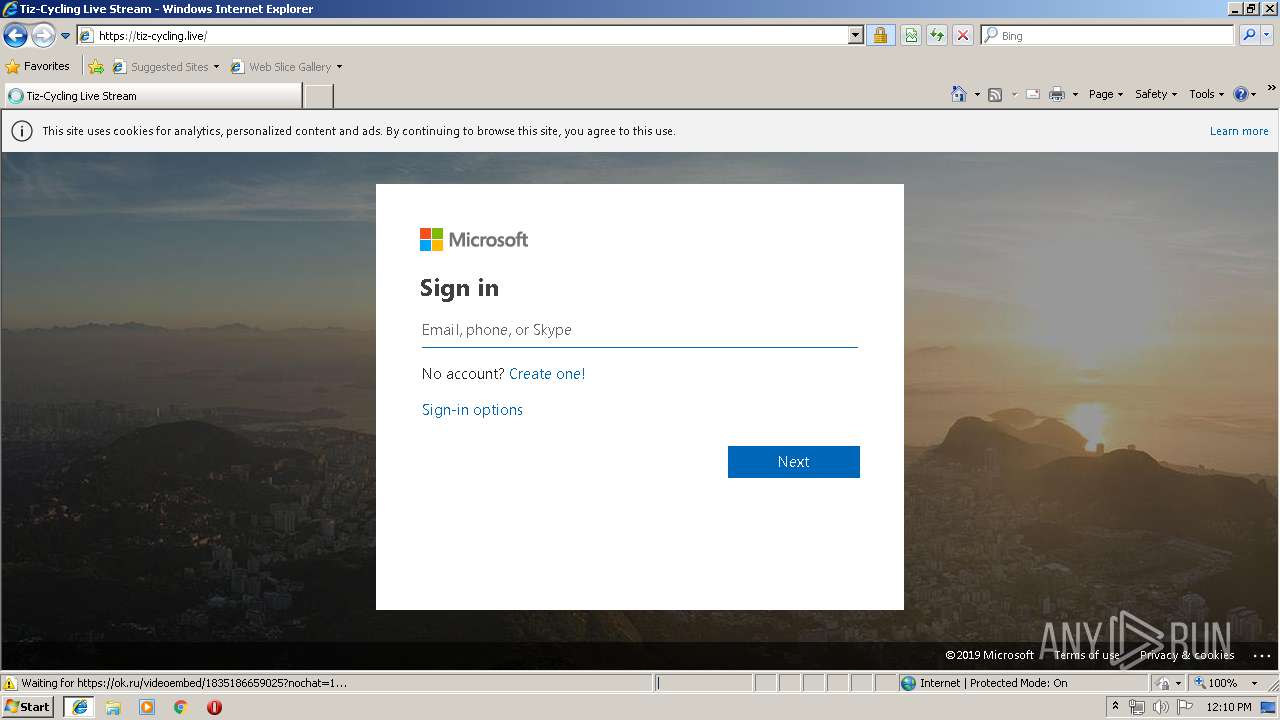The image size is (1280, 720).
Task: Click Terms of use footer link
Action: (1087, 655)
